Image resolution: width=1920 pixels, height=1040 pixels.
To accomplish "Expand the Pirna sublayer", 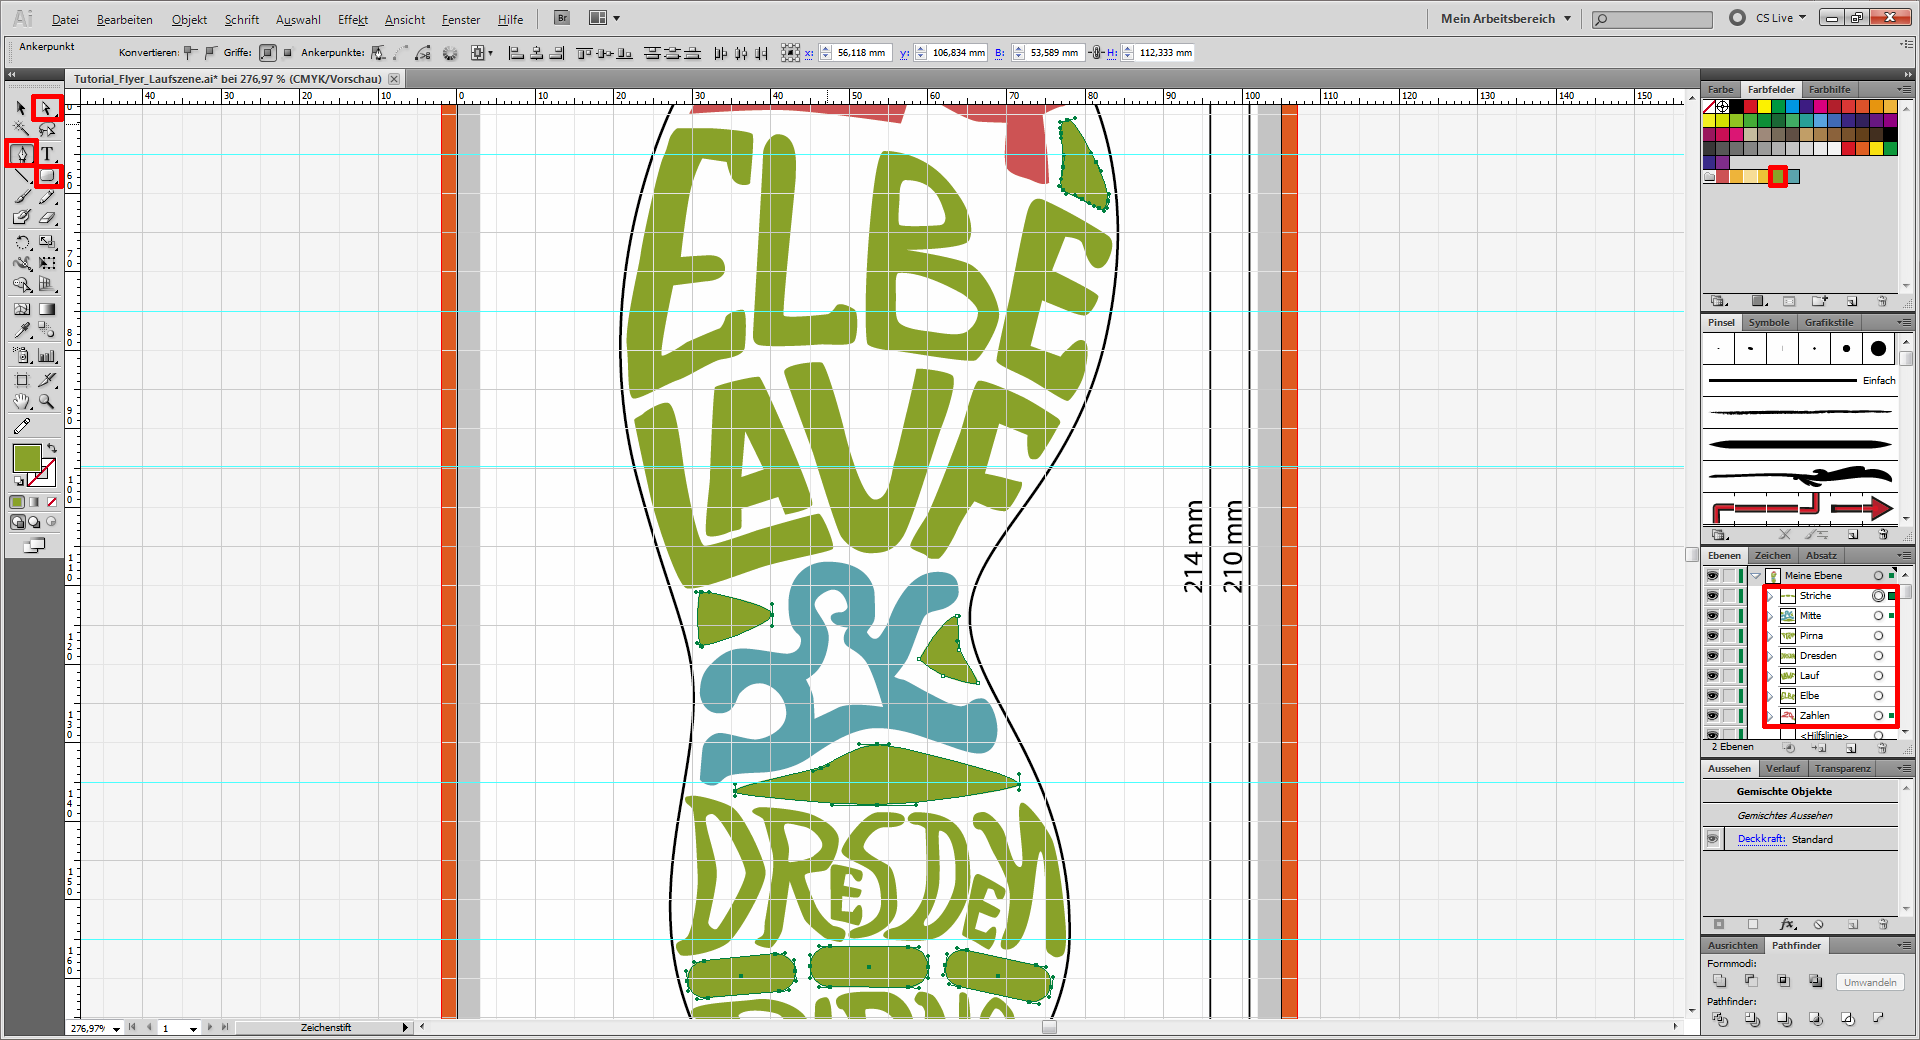I will 1770,636.
